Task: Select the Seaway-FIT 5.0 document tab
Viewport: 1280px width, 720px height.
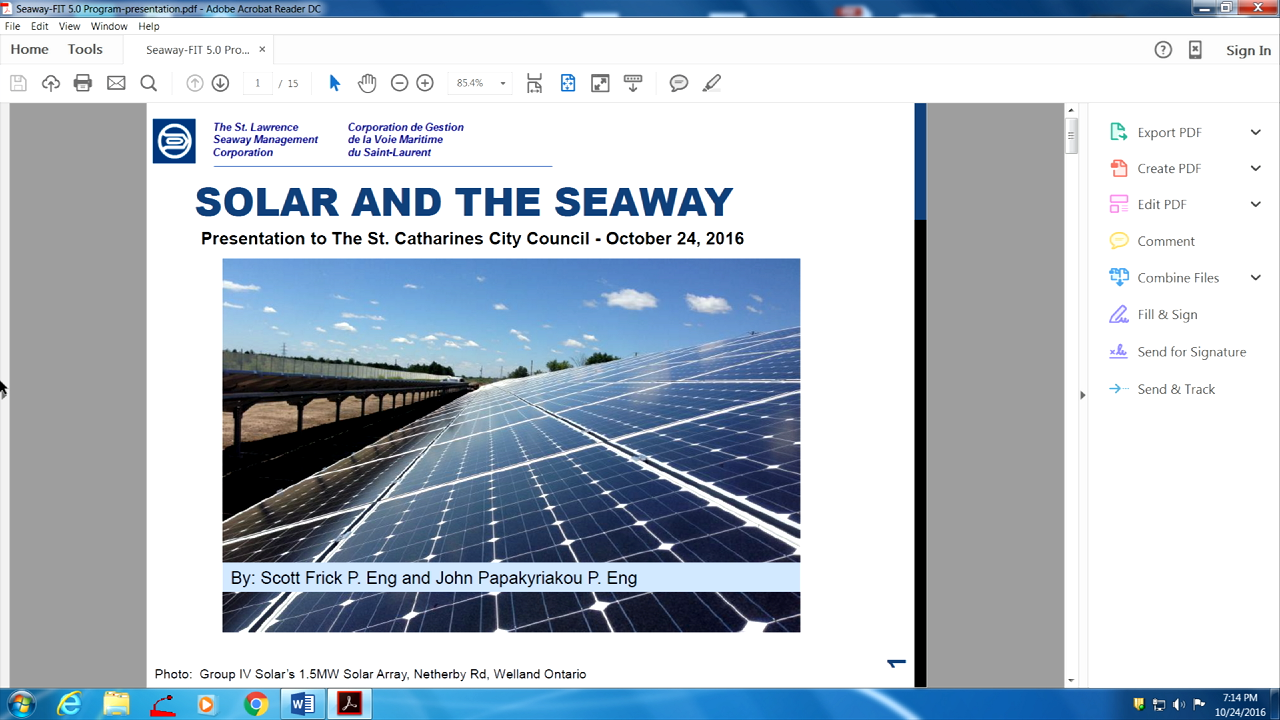Action: pos(197,50)
